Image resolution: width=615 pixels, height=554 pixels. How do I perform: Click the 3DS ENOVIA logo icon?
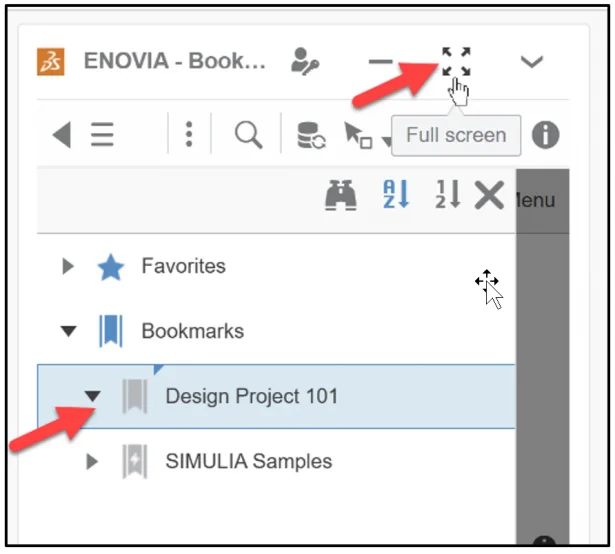click(x=52, y=62)
